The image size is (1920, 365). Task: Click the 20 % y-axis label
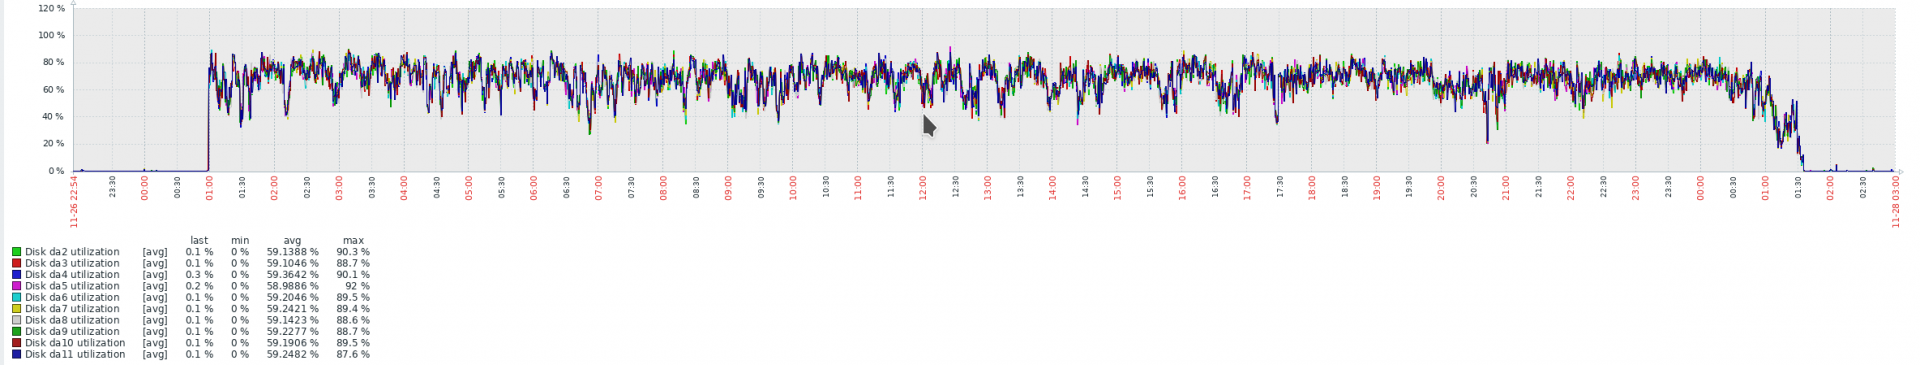pos(54,144)
